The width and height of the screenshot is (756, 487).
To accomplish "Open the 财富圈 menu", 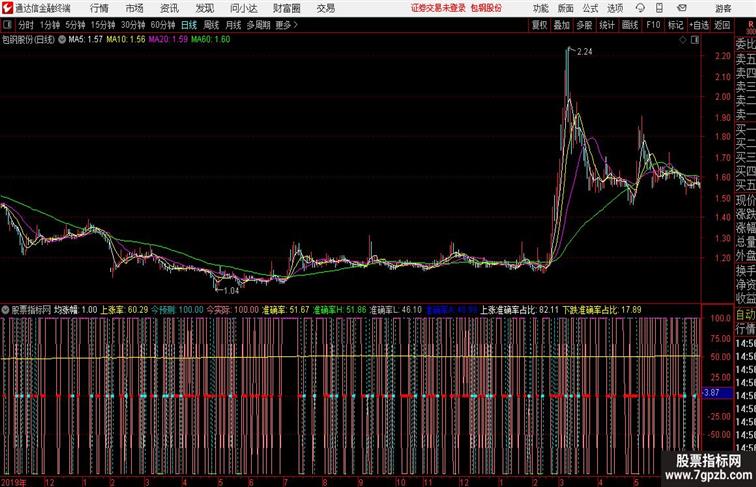I will tap(286, 8).
